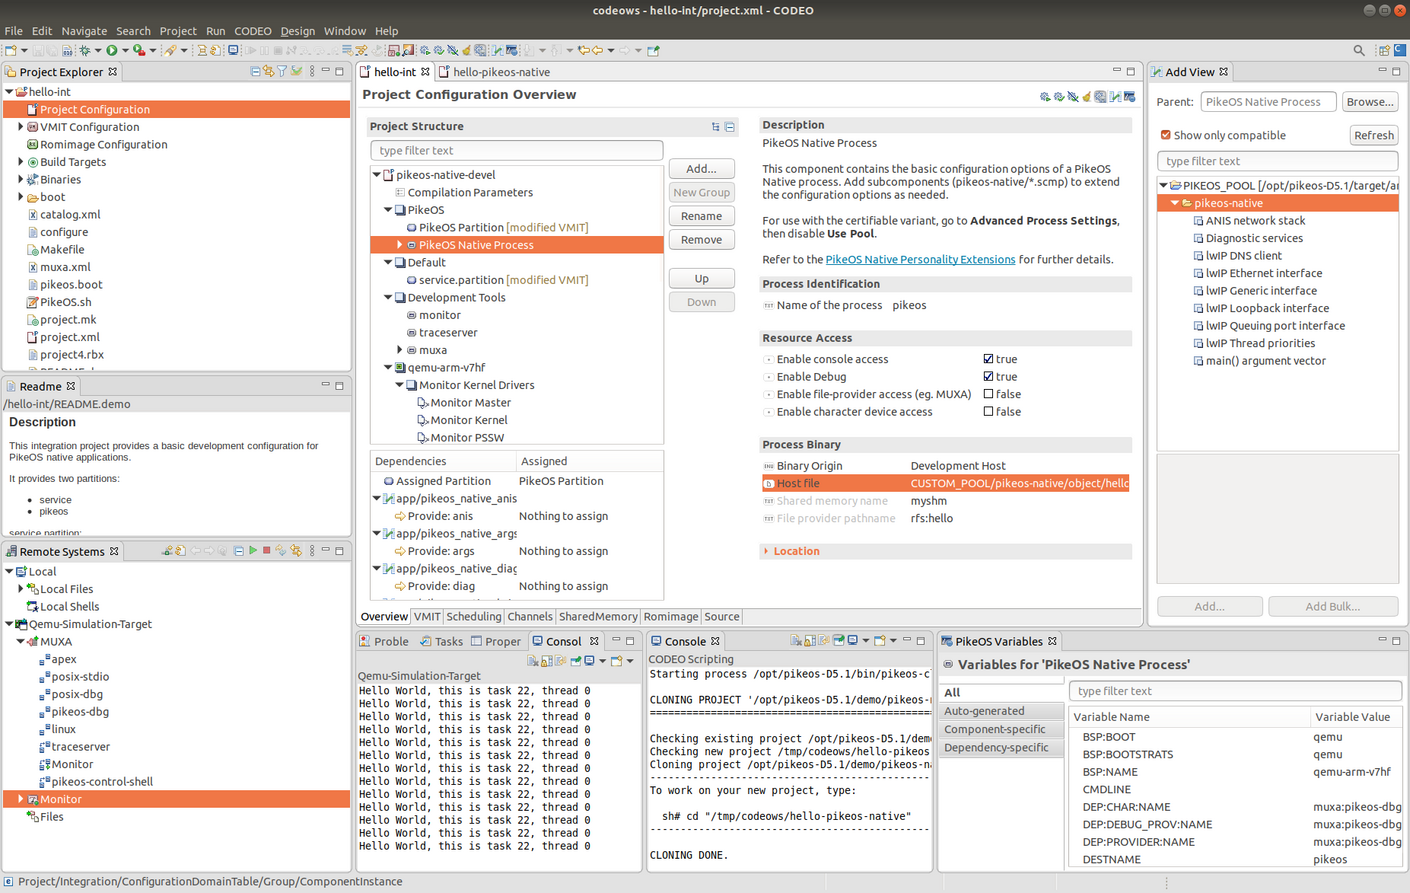Click the Browse button next to Parent field
The width and height of the screenshot is (1410, 893).
click(1369, 101)
